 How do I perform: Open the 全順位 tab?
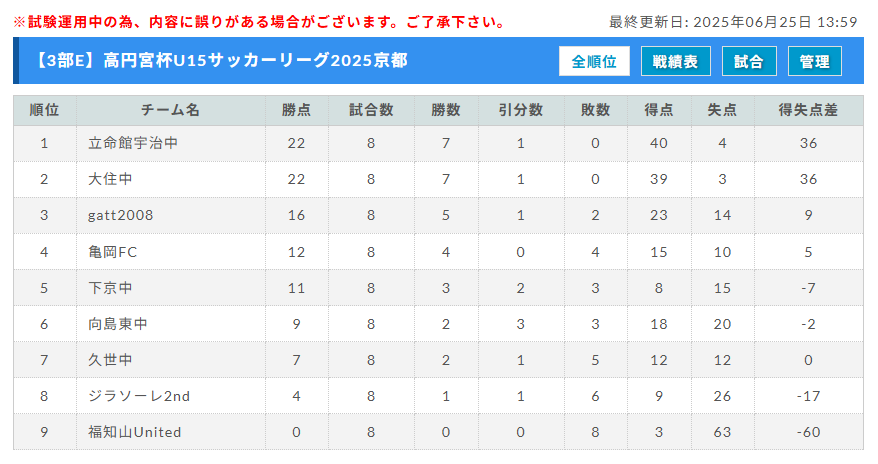(x=594, y=61)
